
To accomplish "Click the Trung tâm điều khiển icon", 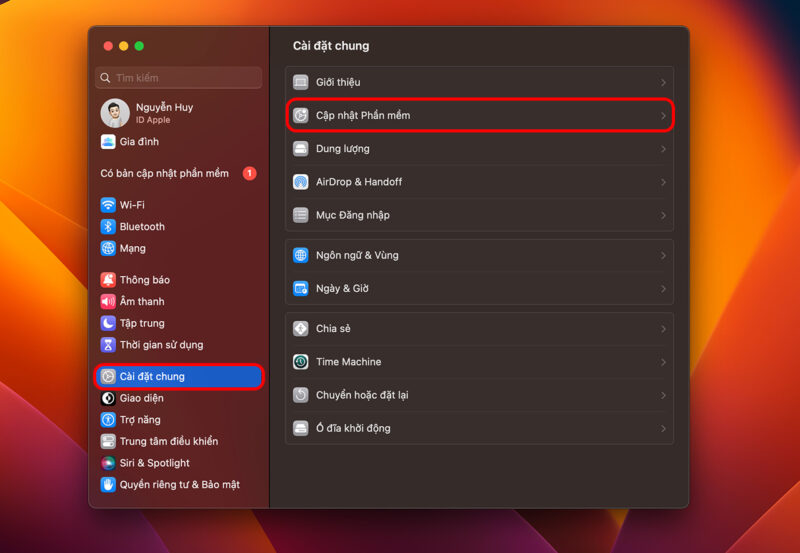I will click(x=108, y=441).
